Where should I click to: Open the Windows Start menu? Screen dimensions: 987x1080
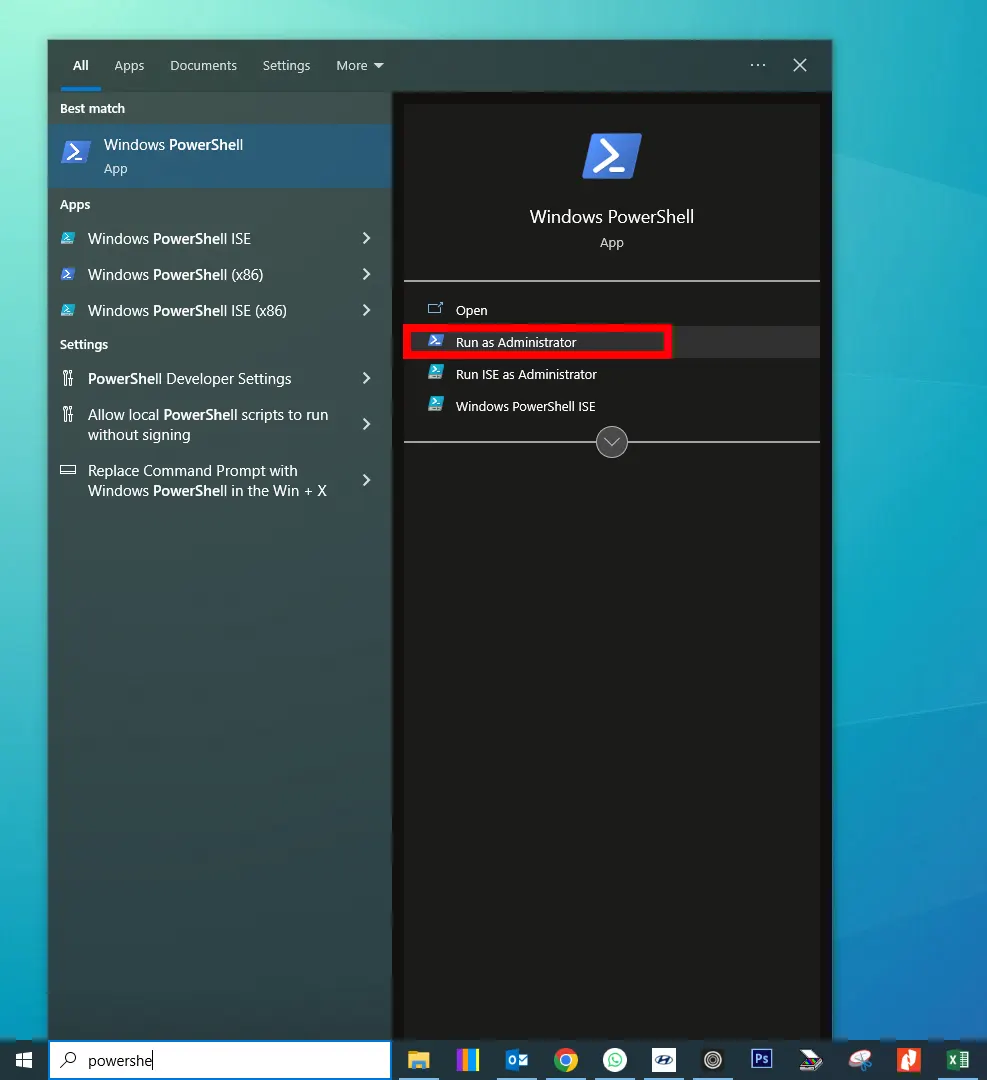point(23,1060)
